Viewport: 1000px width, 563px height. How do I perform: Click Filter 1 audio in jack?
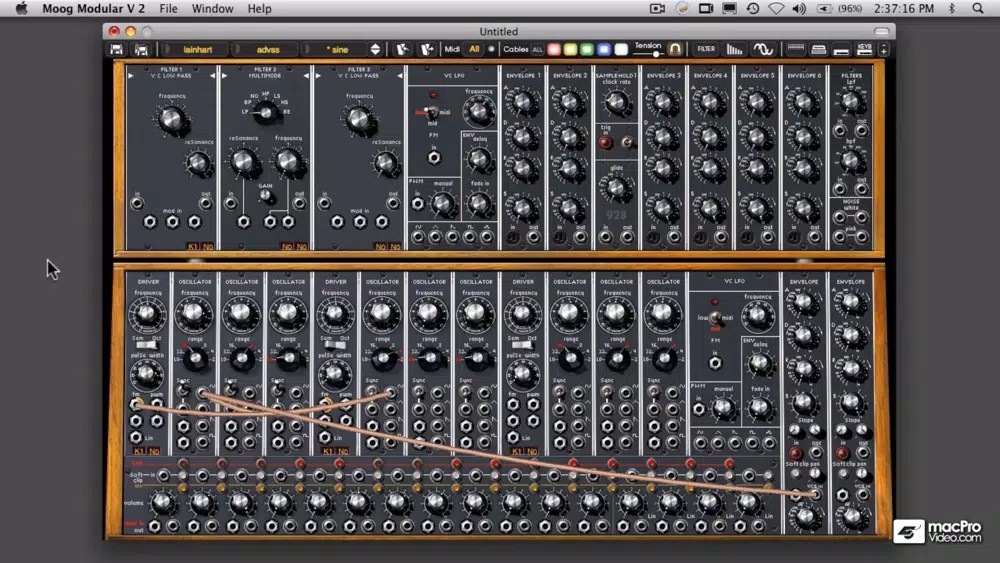click(136, 203)
